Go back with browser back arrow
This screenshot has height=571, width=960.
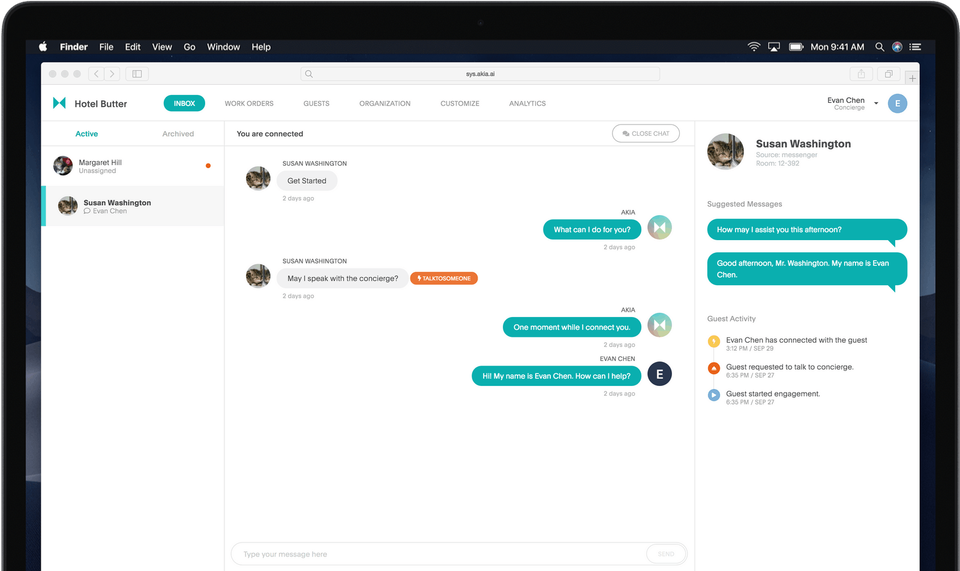(97, 74)
